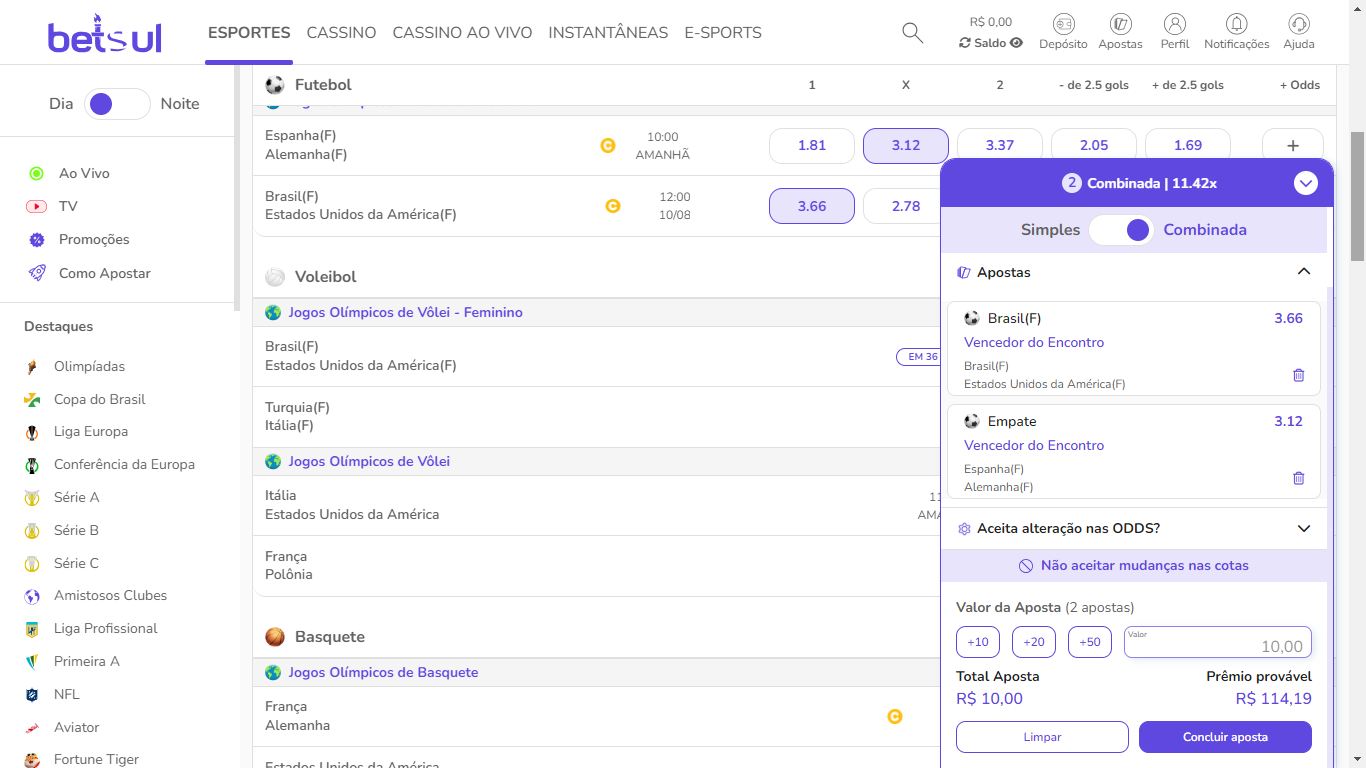
Task: Switch to CASSINO AO VIVO tab
Action: 462,33
